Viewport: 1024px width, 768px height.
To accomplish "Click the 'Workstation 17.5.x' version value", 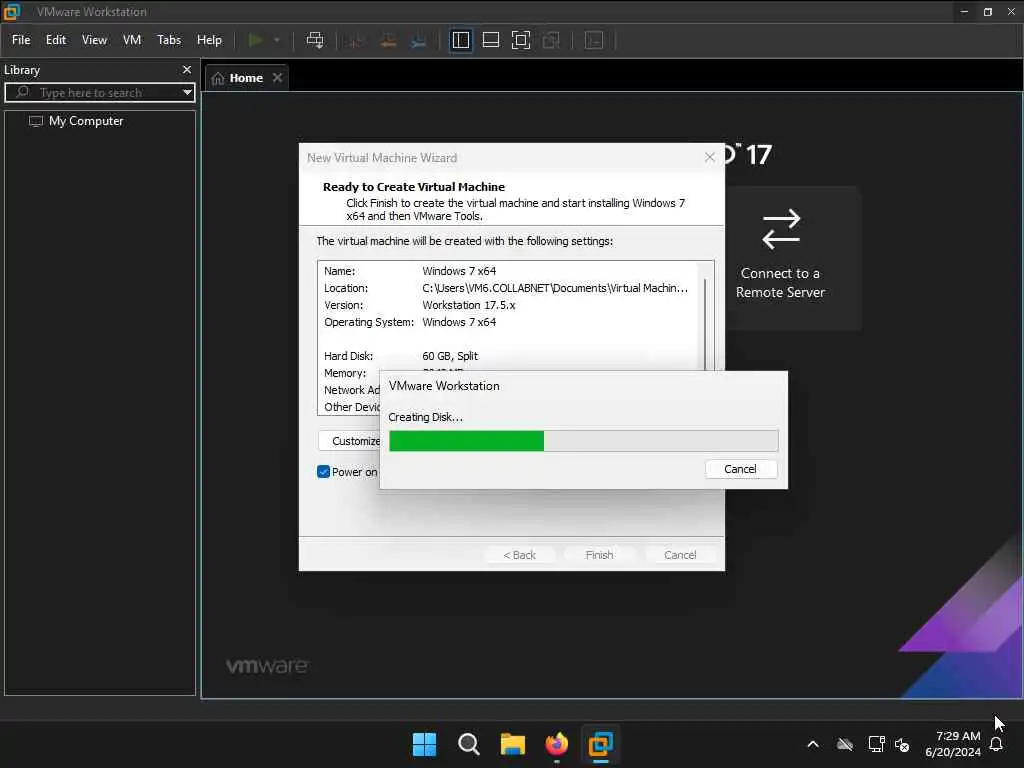I will (468, 305).
